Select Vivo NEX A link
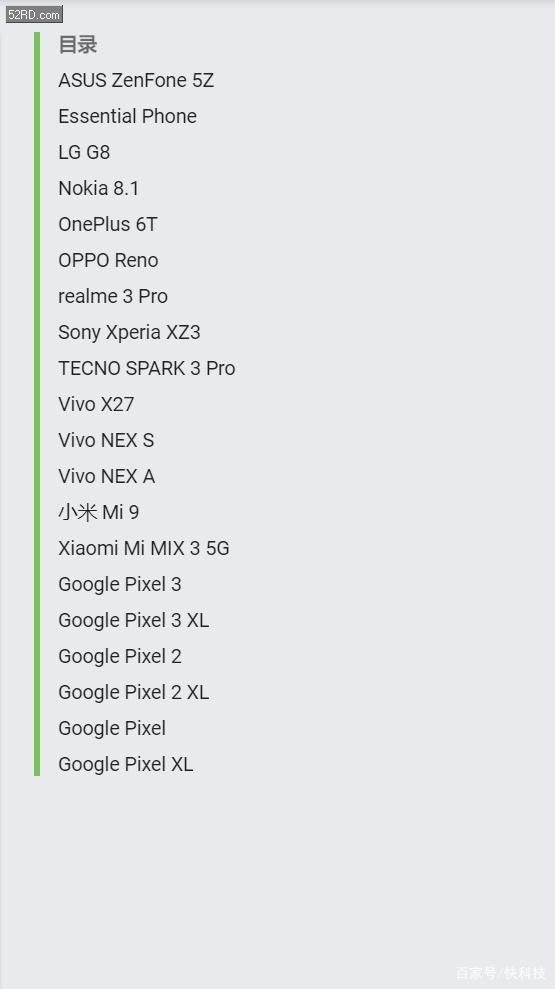Image resolution: width=555 pixels, height=989 pixels. point(107,476)
